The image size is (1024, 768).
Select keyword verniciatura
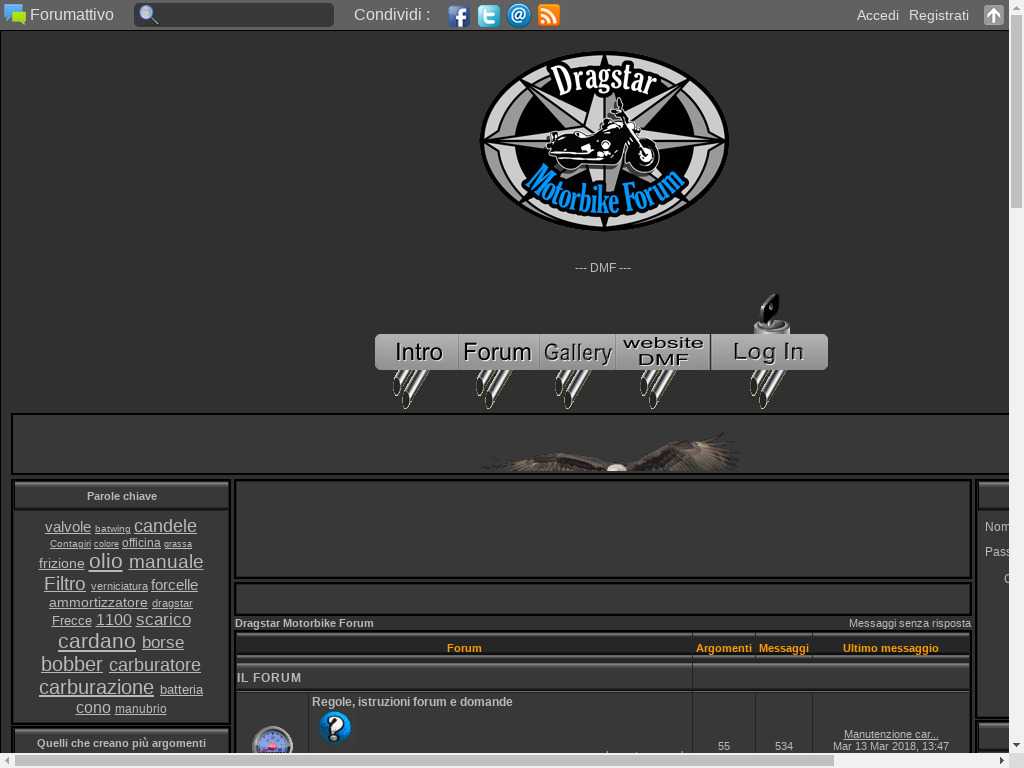[x=119, y=586]
